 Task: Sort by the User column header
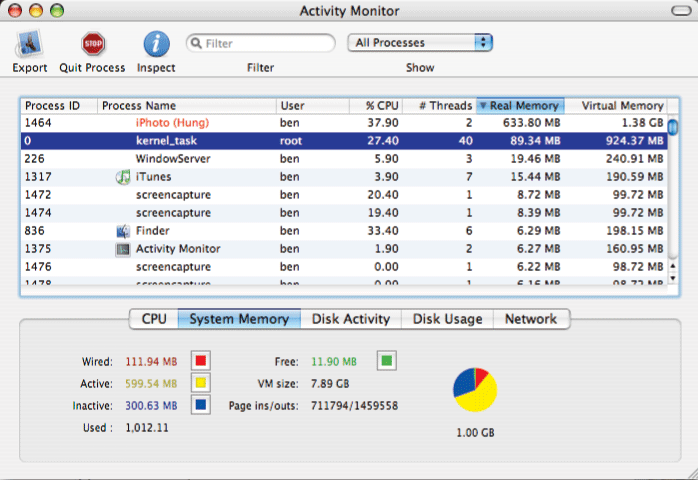point(312,106)
